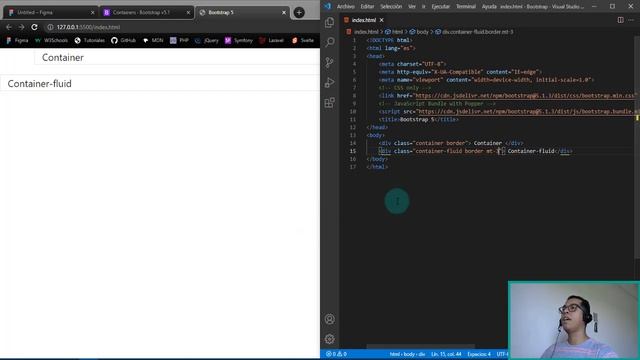Open the Search panel in VS Code
Image resolution: width=640 pixels, height=360 pixels.
pyautogui.click(x=330, y=42)
